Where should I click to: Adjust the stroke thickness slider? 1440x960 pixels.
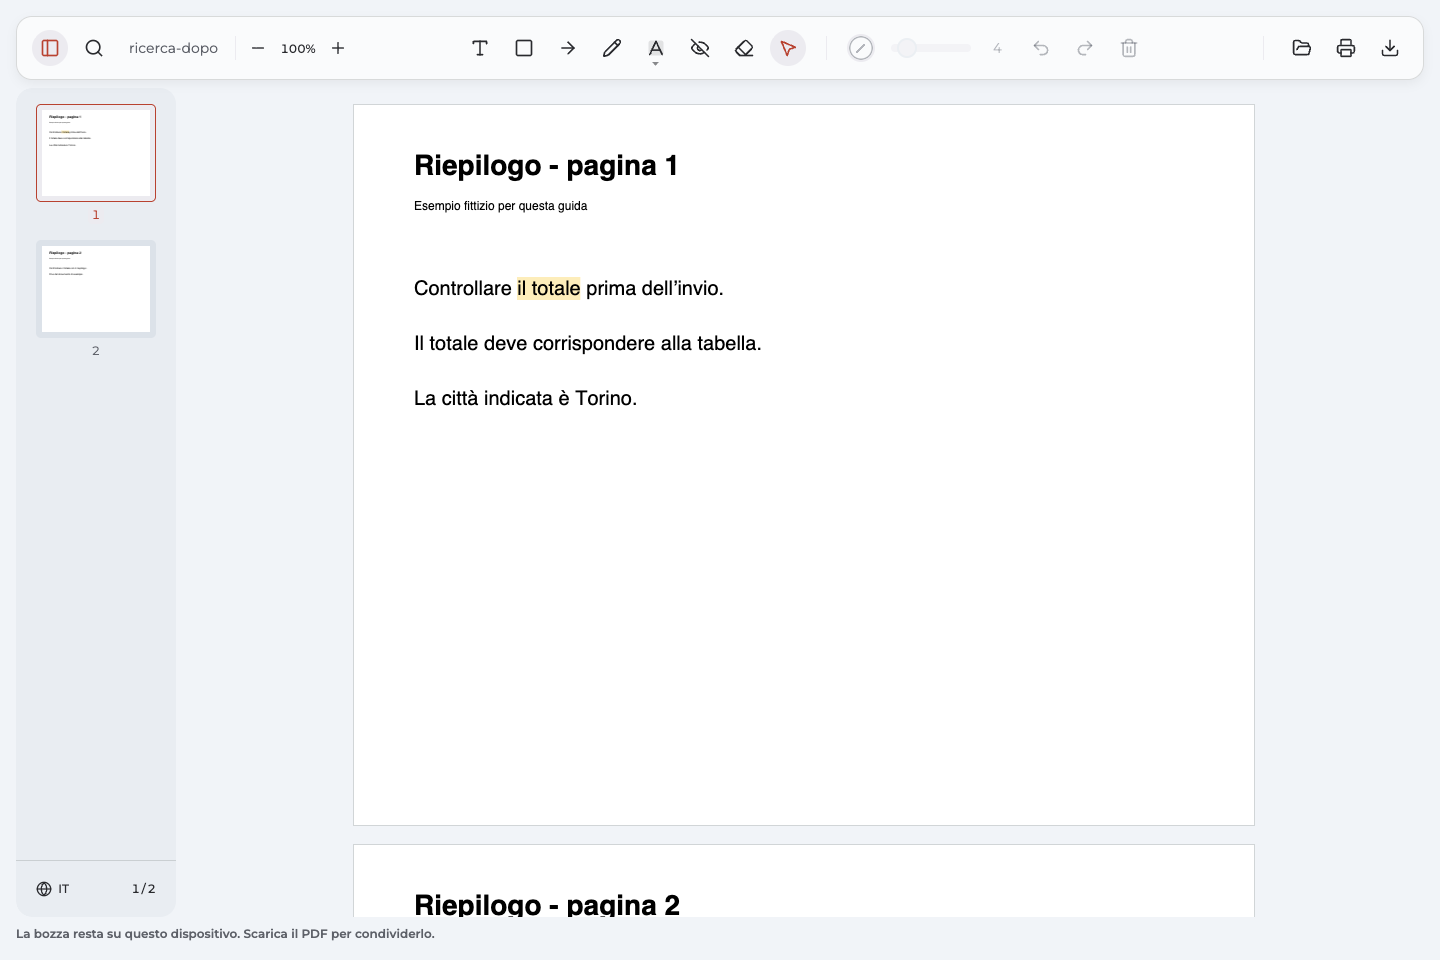click(x=931, y=48)
